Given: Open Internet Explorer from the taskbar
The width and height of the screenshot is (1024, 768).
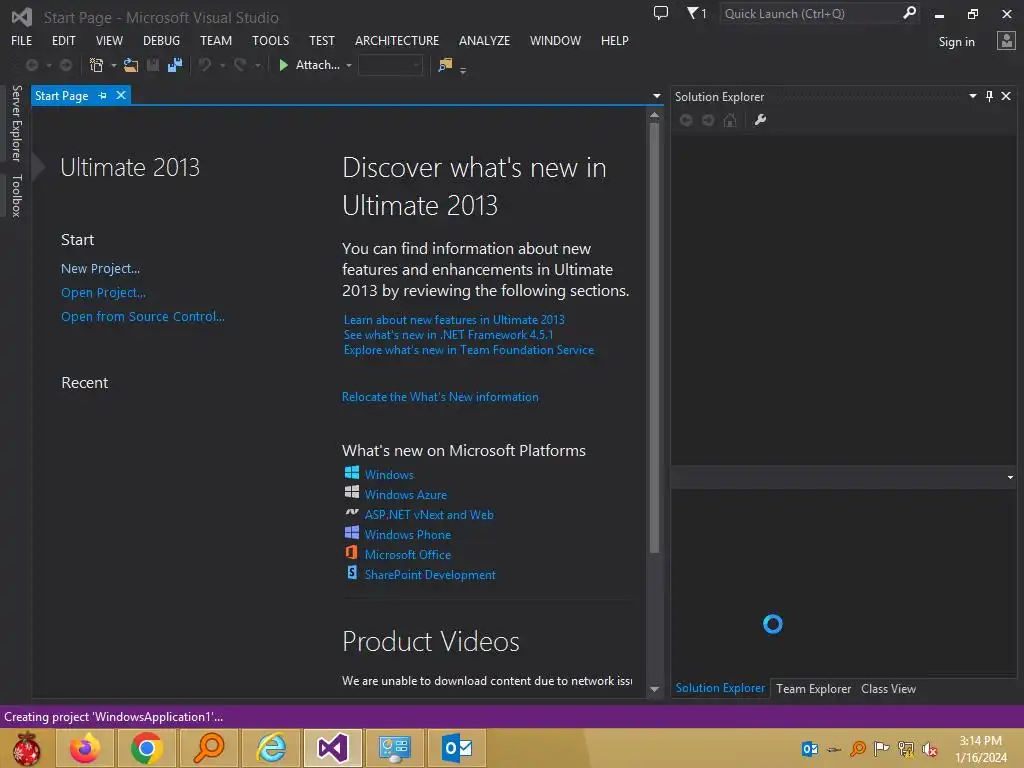Looking at the screenshot, I should (271, 748).
